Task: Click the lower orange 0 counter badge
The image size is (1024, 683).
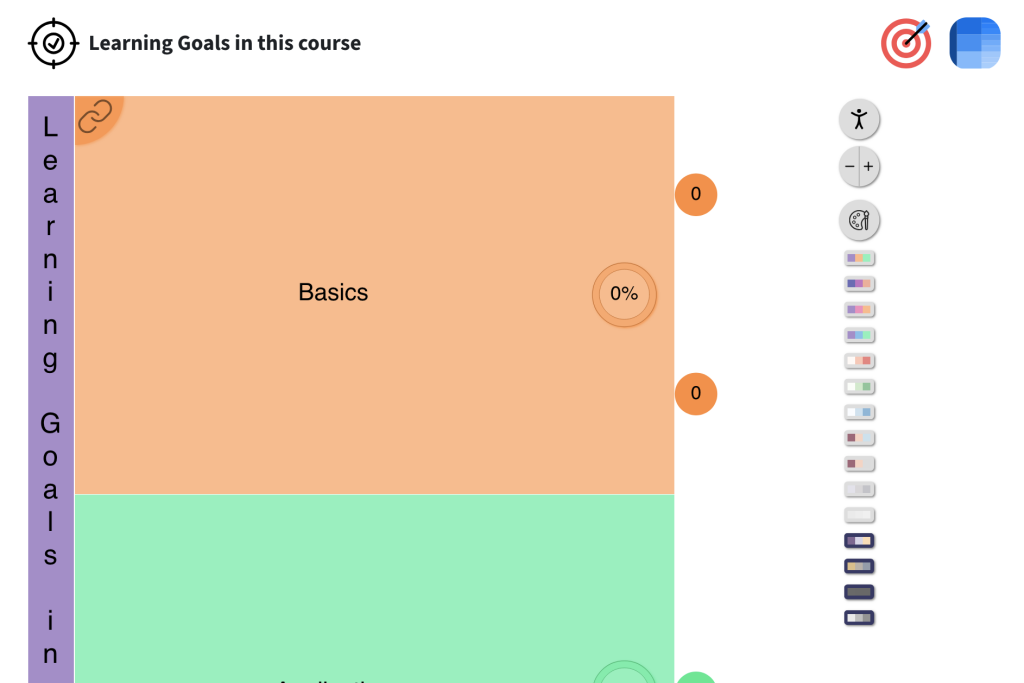Action: tap(696, 394)
